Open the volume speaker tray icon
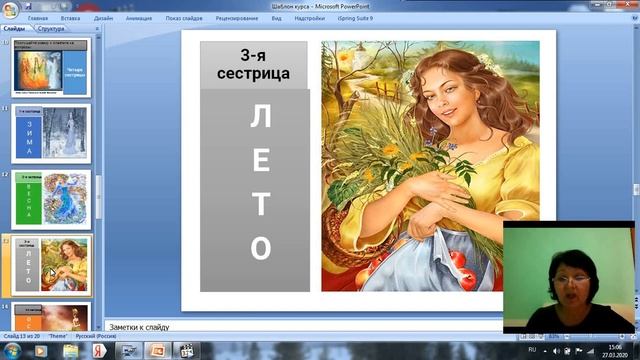This screenshot has height=360, width=640. click(556, 351)
